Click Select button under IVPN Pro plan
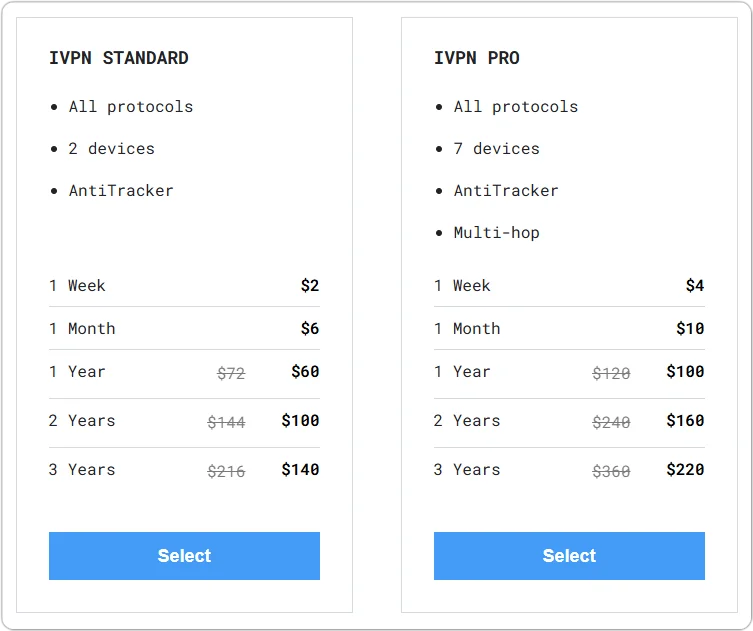The width and height of the screenshot is (753, 631). click(569, 556)
